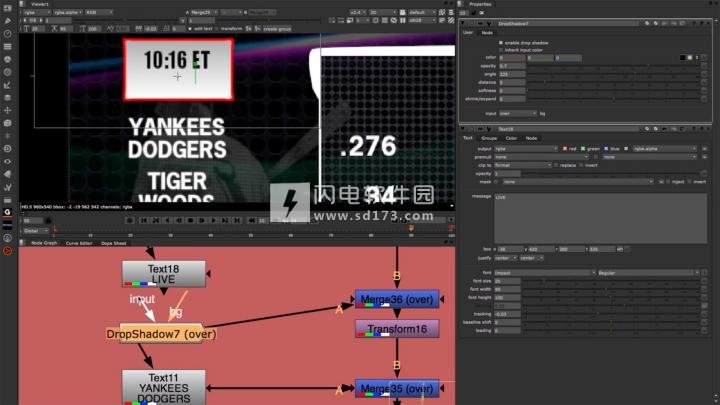Viewport: 720px width, 405px height.
Task: Click the DropShadow7 distance value field
Action: [512, 82]
